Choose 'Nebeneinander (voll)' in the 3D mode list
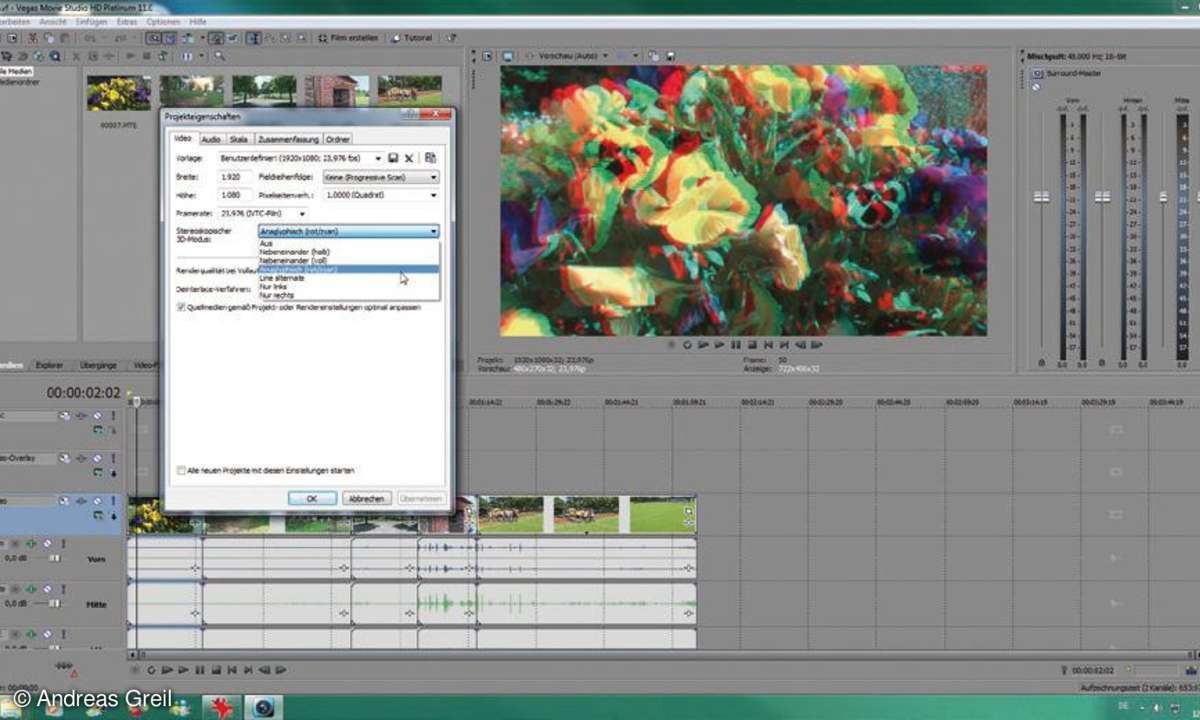The image size is (1200, 720). click(x=348, y=261)
